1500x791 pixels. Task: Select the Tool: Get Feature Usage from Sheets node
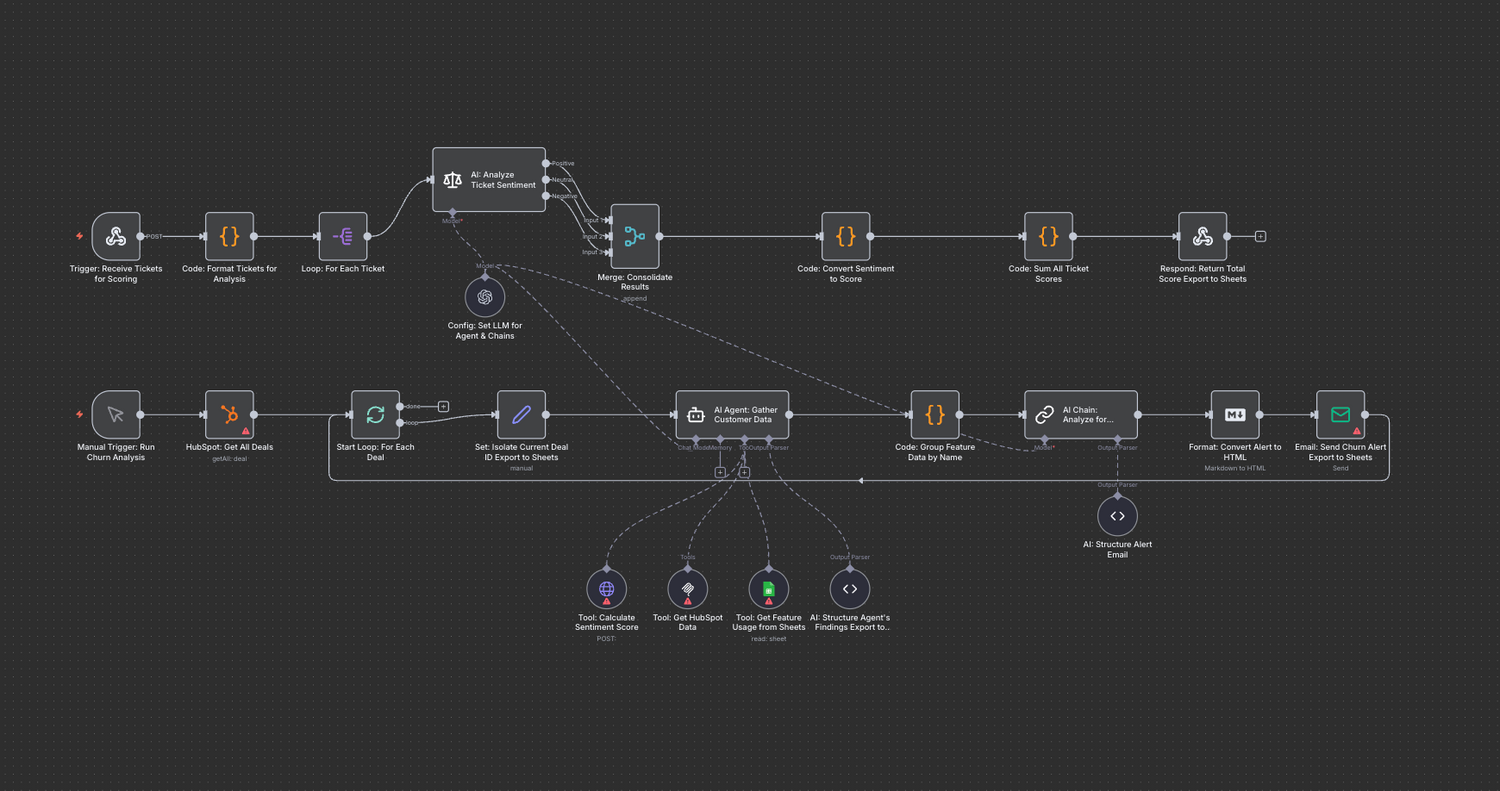pos(768,589)
